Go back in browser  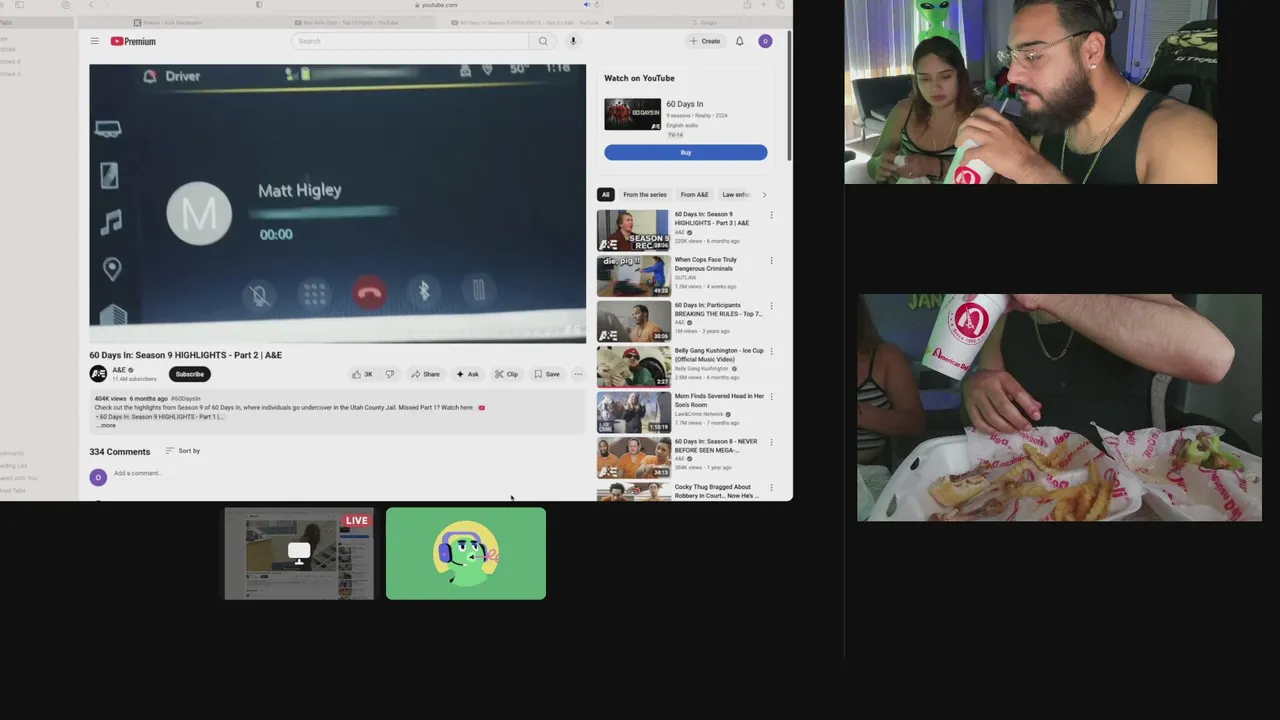pyautogui.click(x=91, y=5)
